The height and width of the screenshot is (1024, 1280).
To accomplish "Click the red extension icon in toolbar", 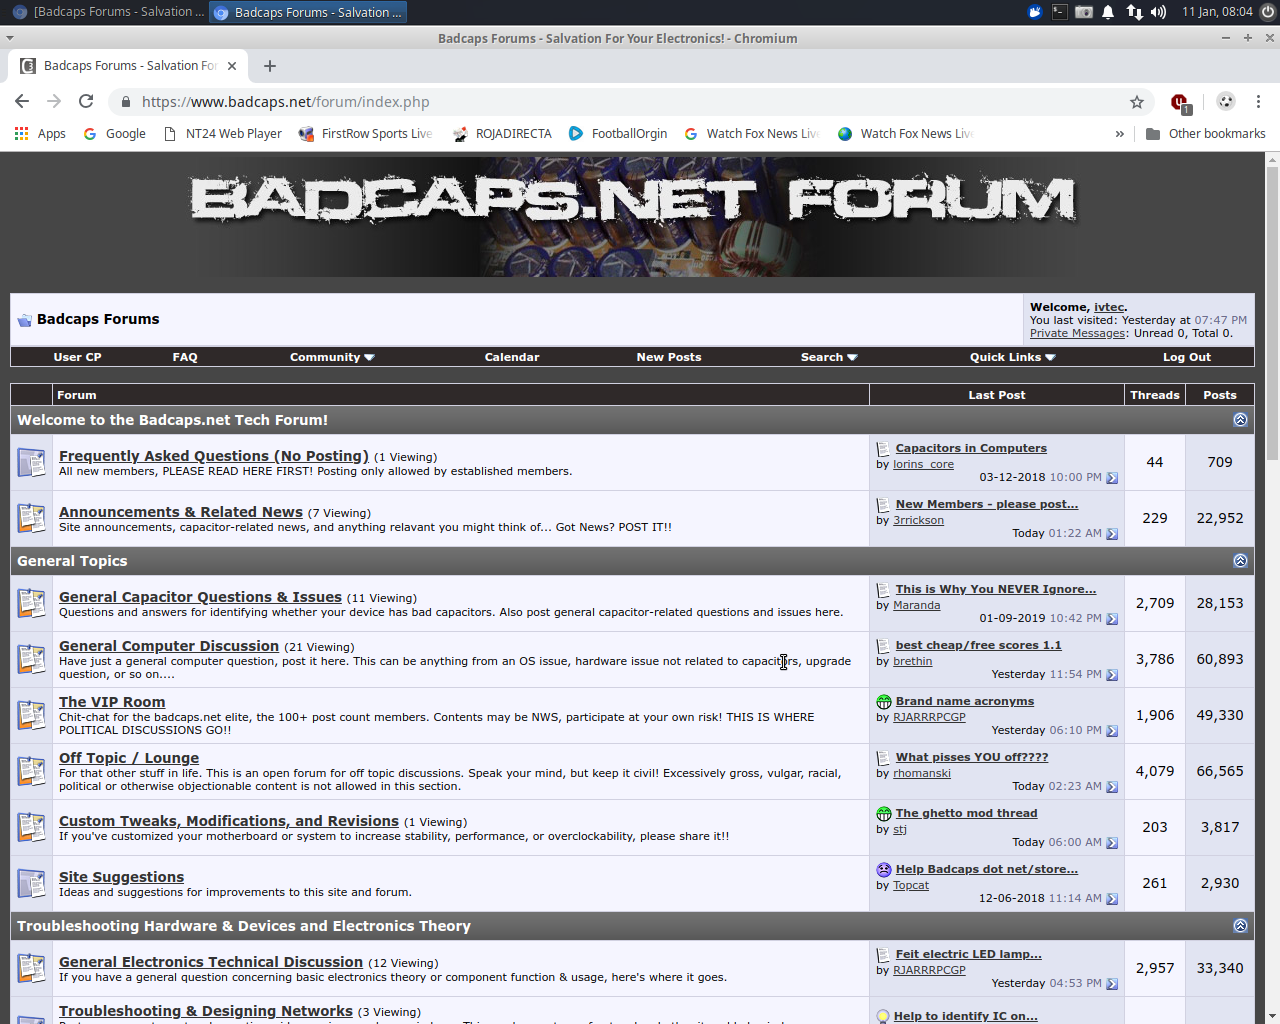I will (x=1180, y=102).
